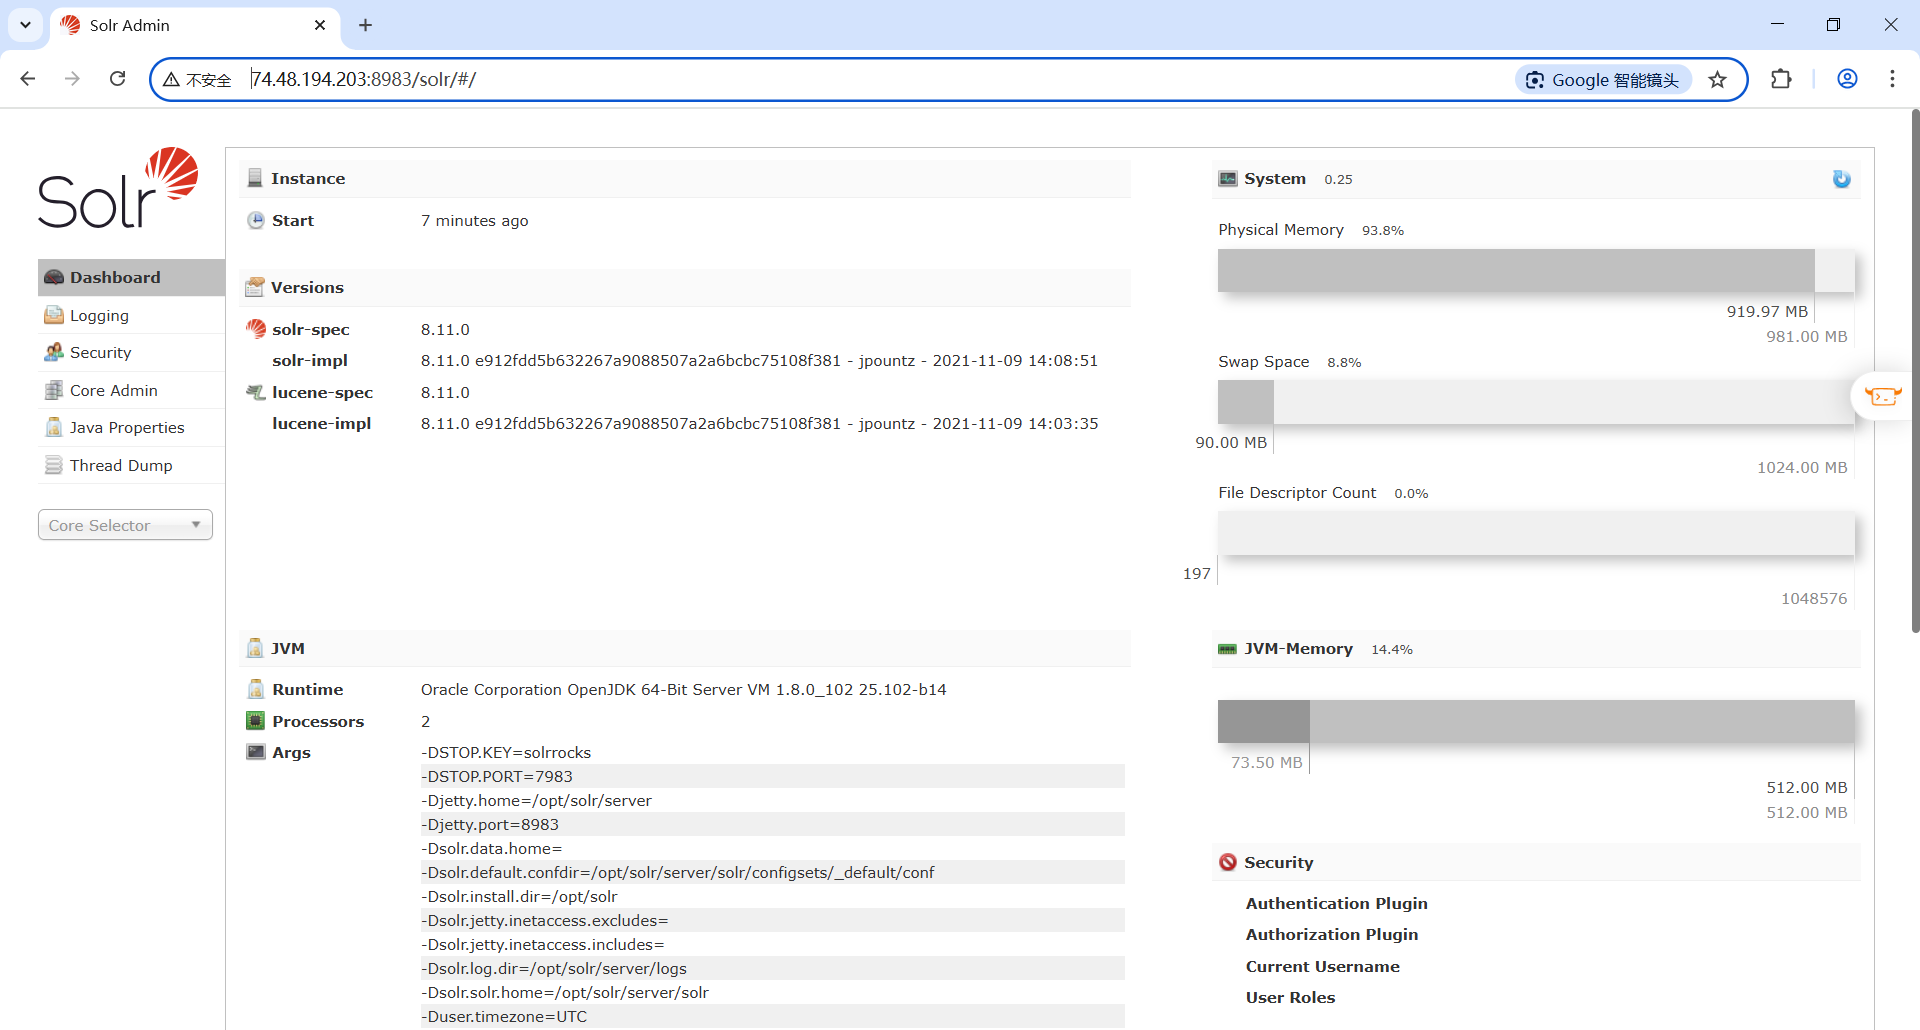This screenshot has width=1920, height=1030.
Task: Click the Logging sidebar icon
Action: [54, 316]
